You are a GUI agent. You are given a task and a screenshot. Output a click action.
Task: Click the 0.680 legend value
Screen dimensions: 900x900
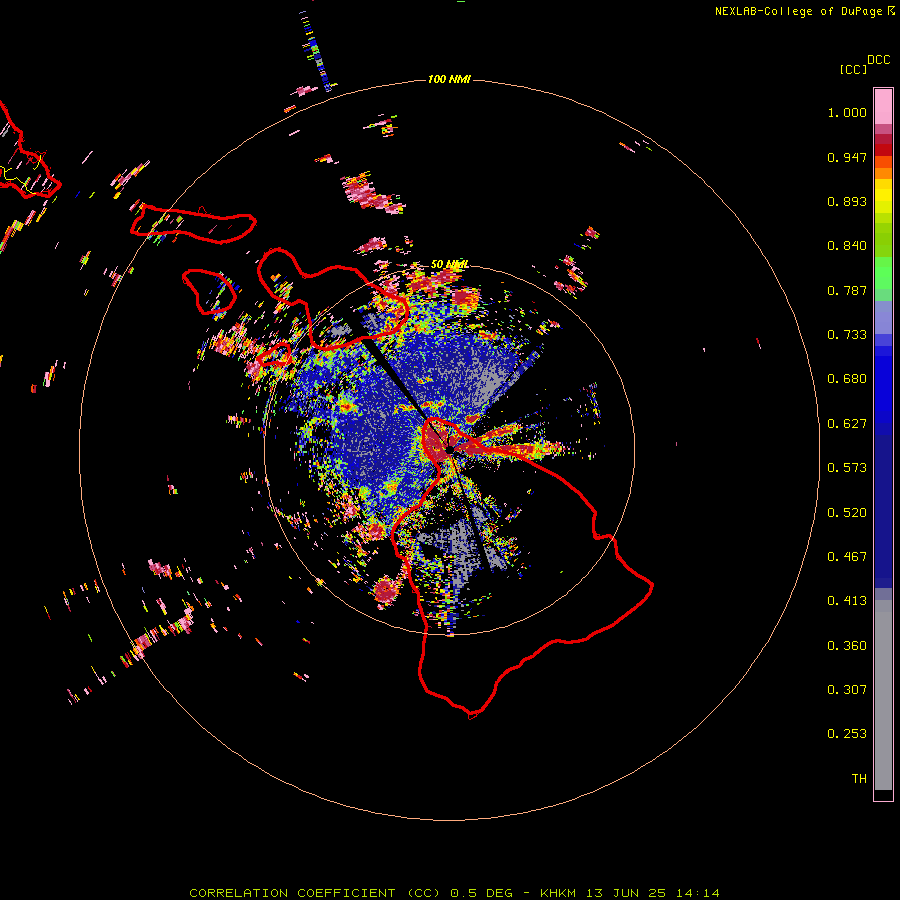click(847, 379)
